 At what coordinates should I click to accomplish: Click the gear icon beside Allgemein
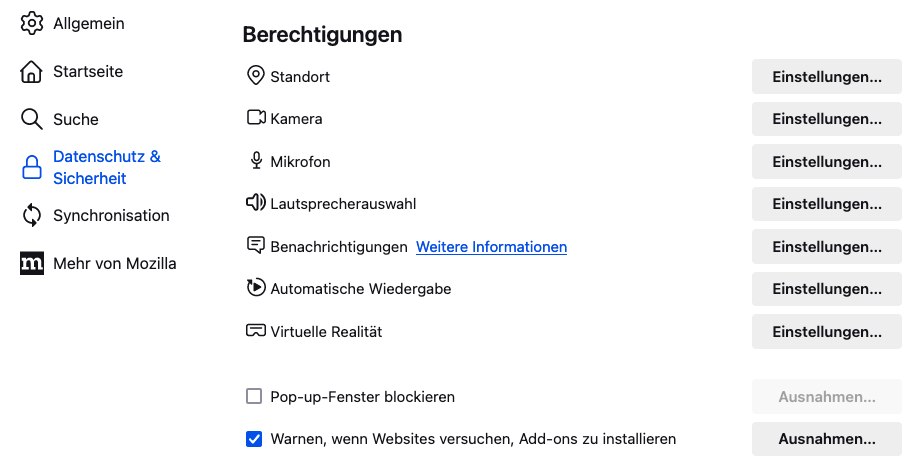[x=32, y=23]
